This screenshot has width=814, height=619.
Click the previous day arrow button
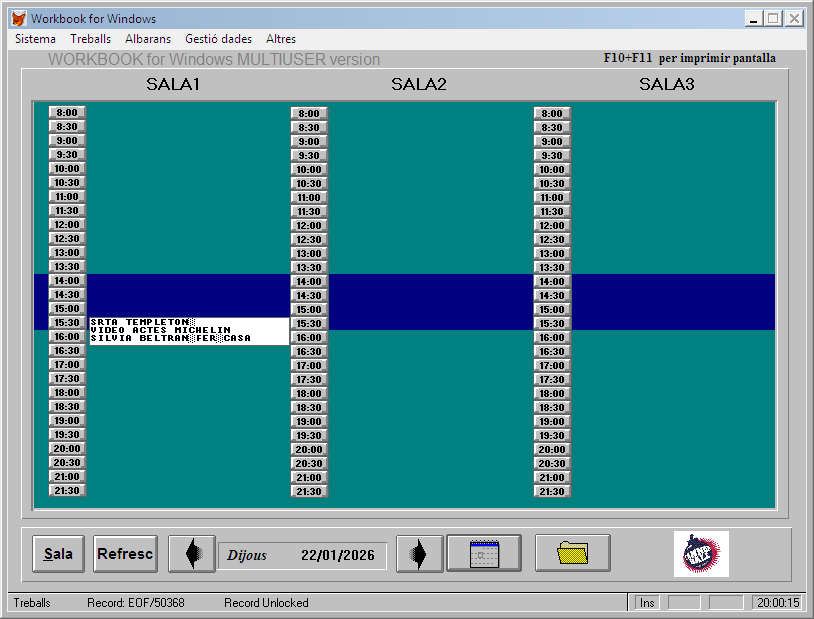point(191,554)
